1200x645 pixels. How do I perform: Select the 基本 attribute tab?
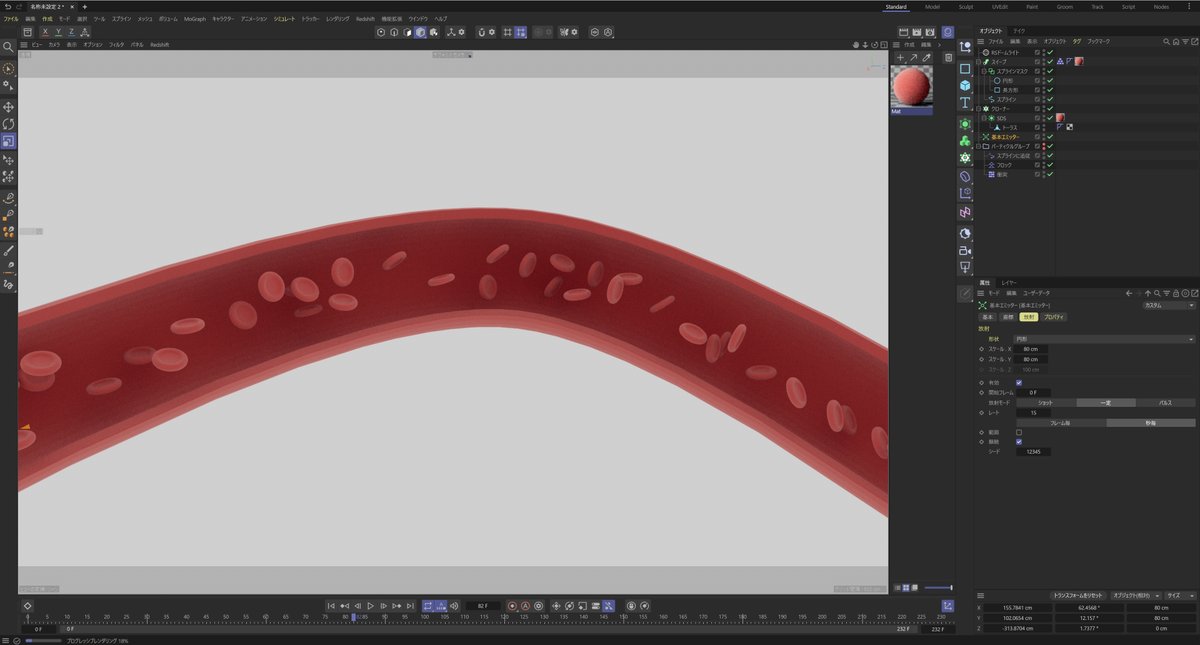[987, 316]
